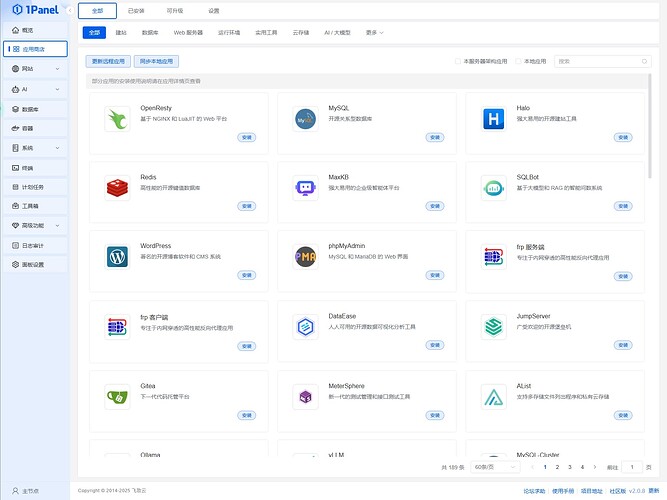Expand the 系统 sidebar submenu chevron
The image size is (667, 500).
(x=57, y=148)
